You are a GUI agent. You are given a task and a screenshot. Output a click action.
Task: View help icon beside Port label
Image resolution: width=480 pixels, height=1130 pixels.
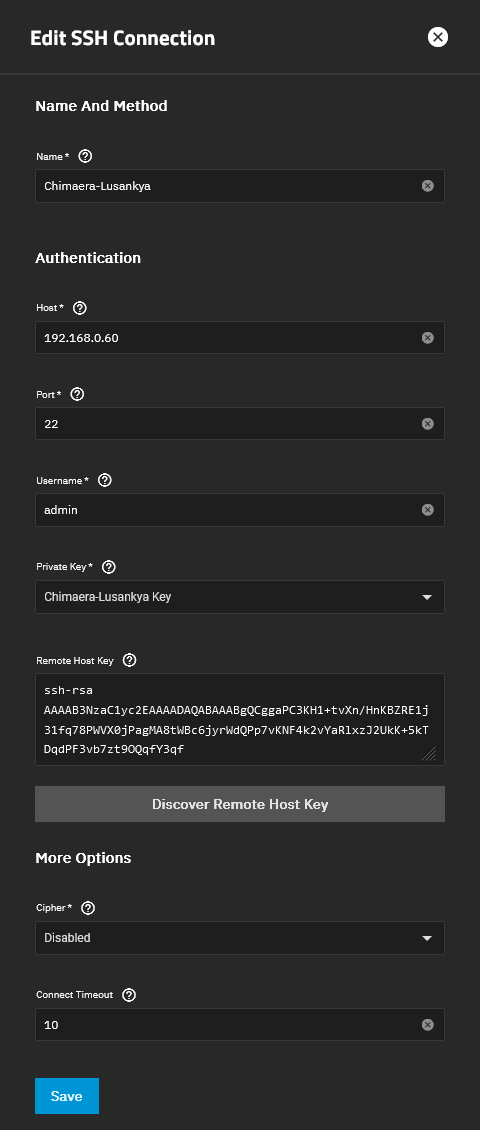click(x=78, y=394)
